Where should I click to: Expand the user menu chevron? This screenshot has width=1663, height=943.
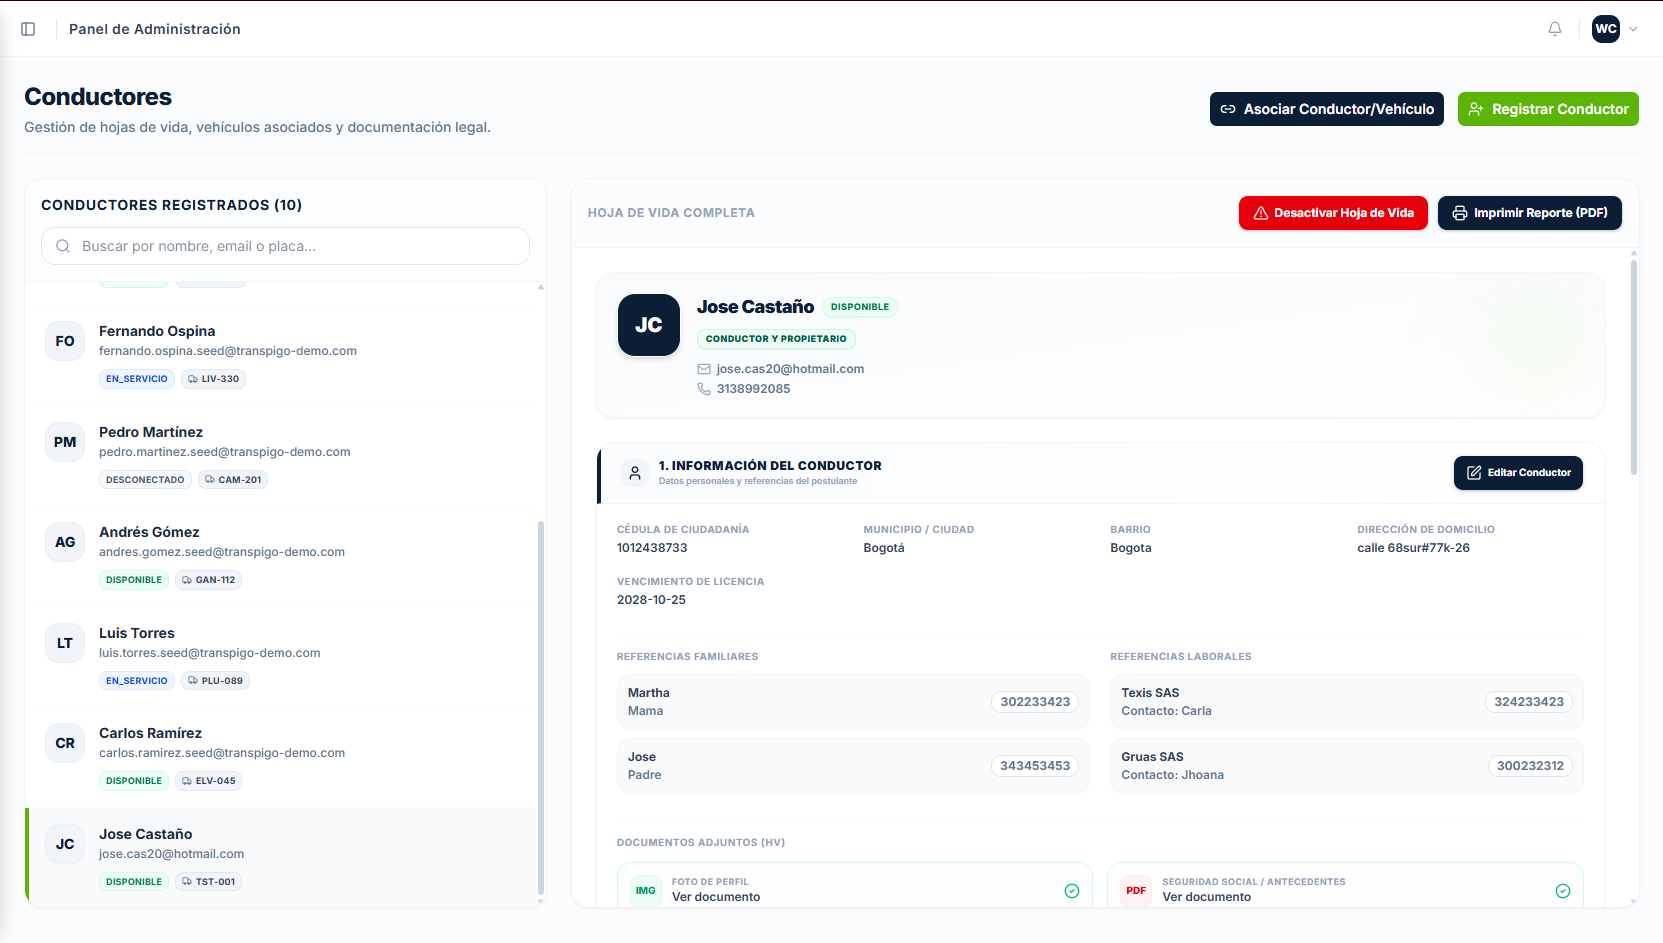pyautogui.click(x=1633, y=29)
